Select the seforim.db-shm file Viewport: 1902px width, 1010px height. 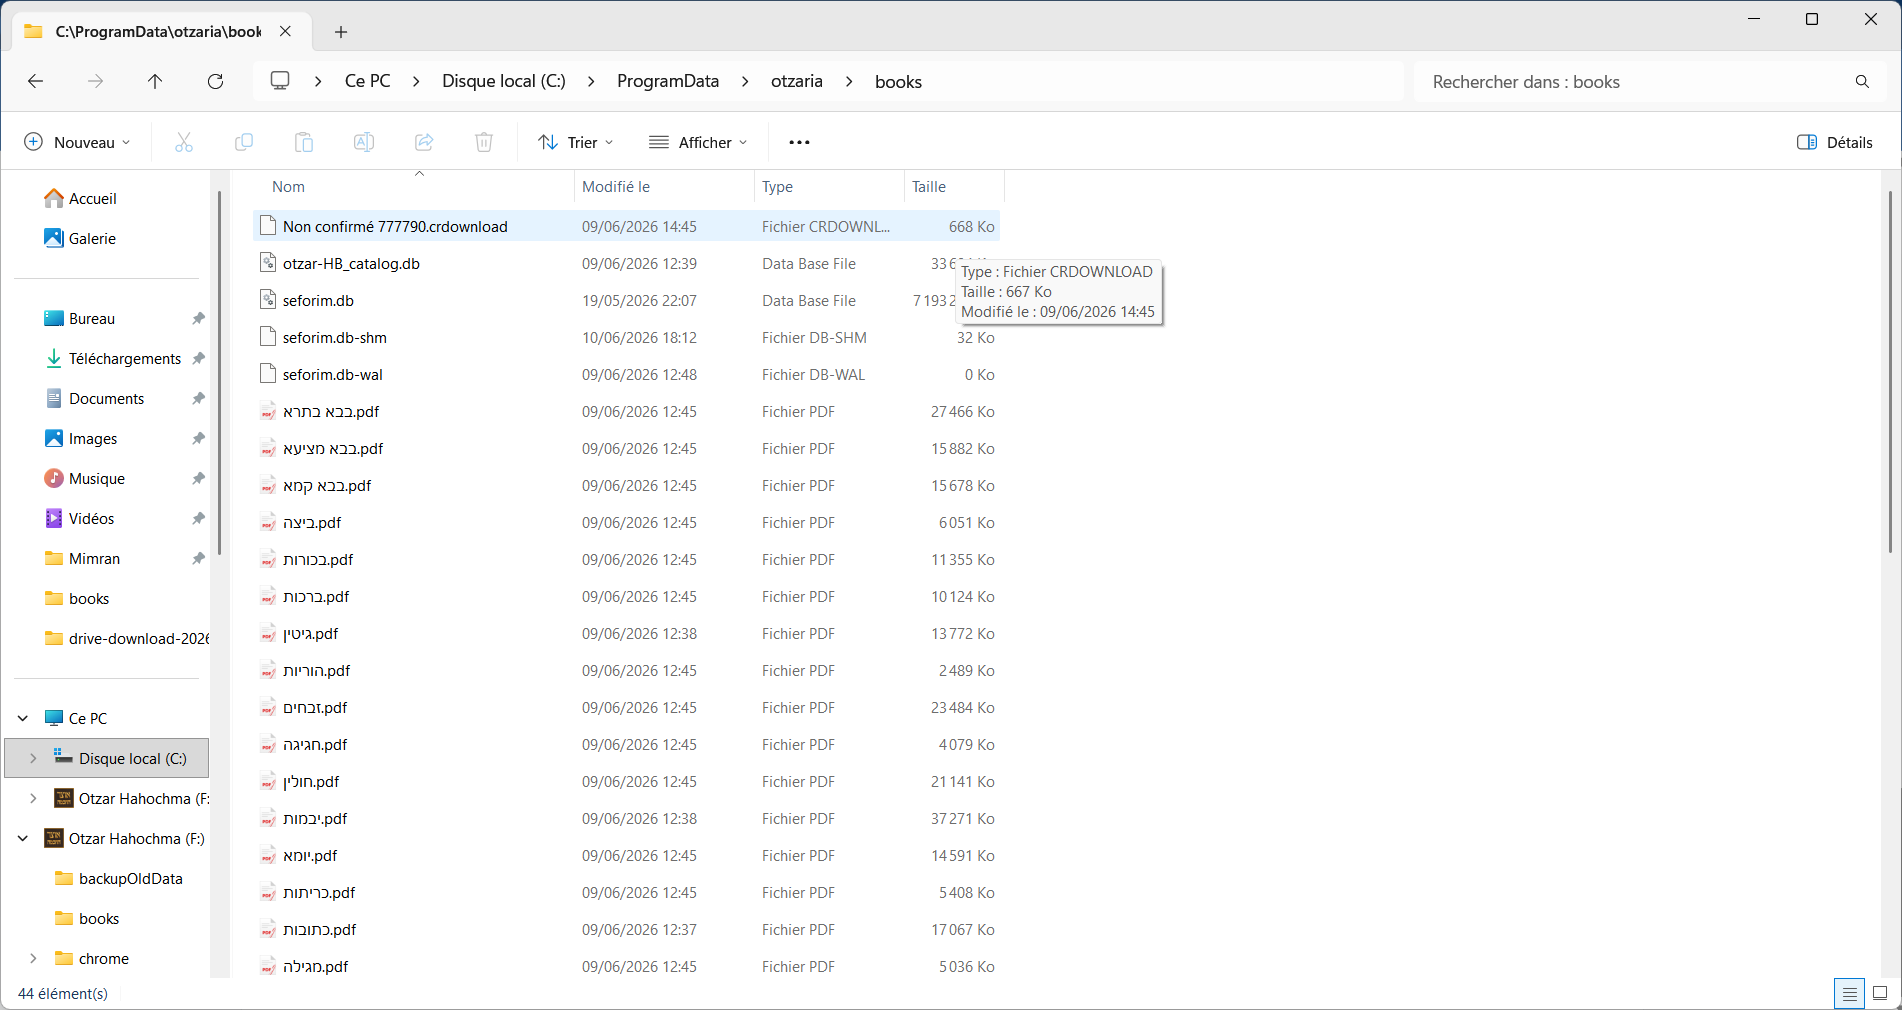click(627, 338)
